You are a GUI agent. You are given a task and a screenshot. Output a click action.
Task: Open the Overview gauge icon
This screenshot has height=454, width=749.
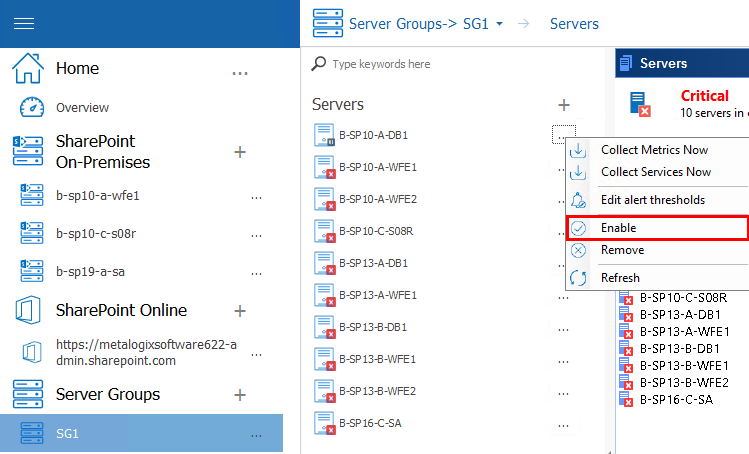32,107
